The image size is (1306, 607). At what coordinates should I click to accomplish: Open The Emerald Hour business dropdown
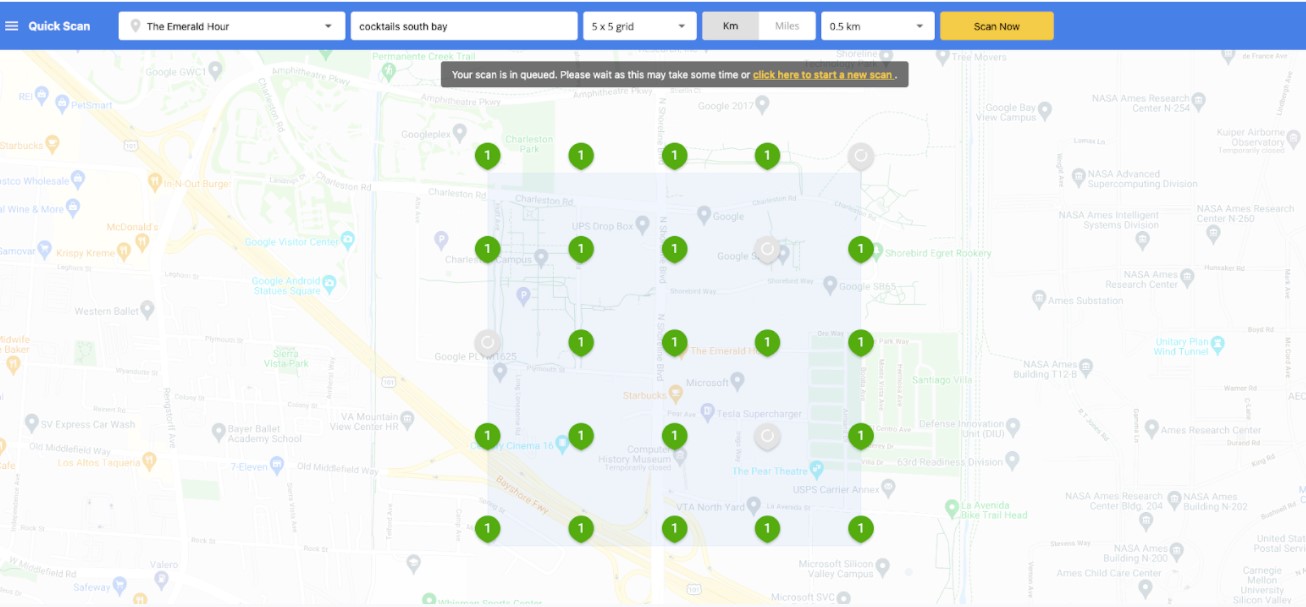tap(231, 26)
